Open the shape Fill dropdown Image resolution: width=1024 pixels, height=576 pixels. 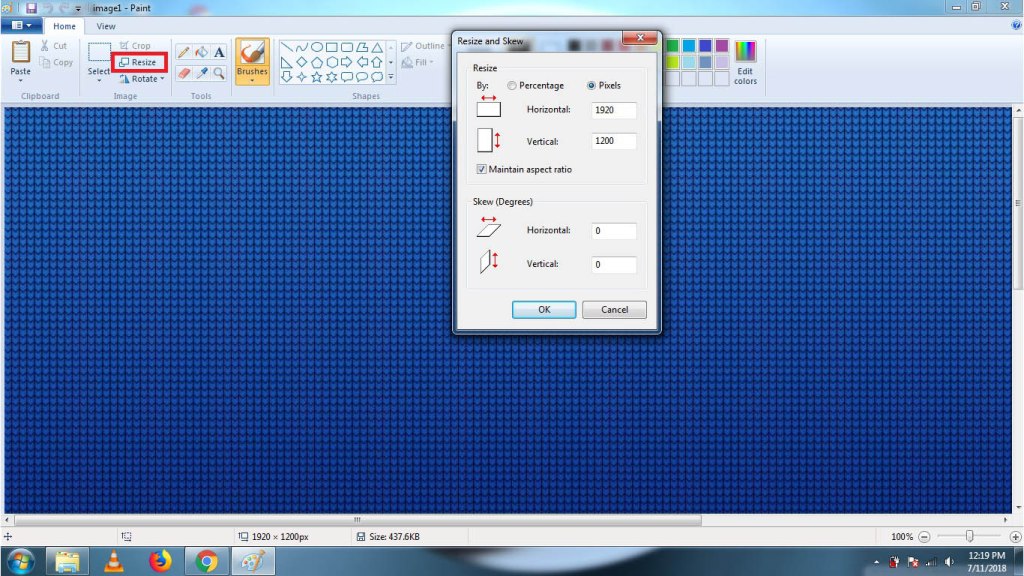point(417,63)
